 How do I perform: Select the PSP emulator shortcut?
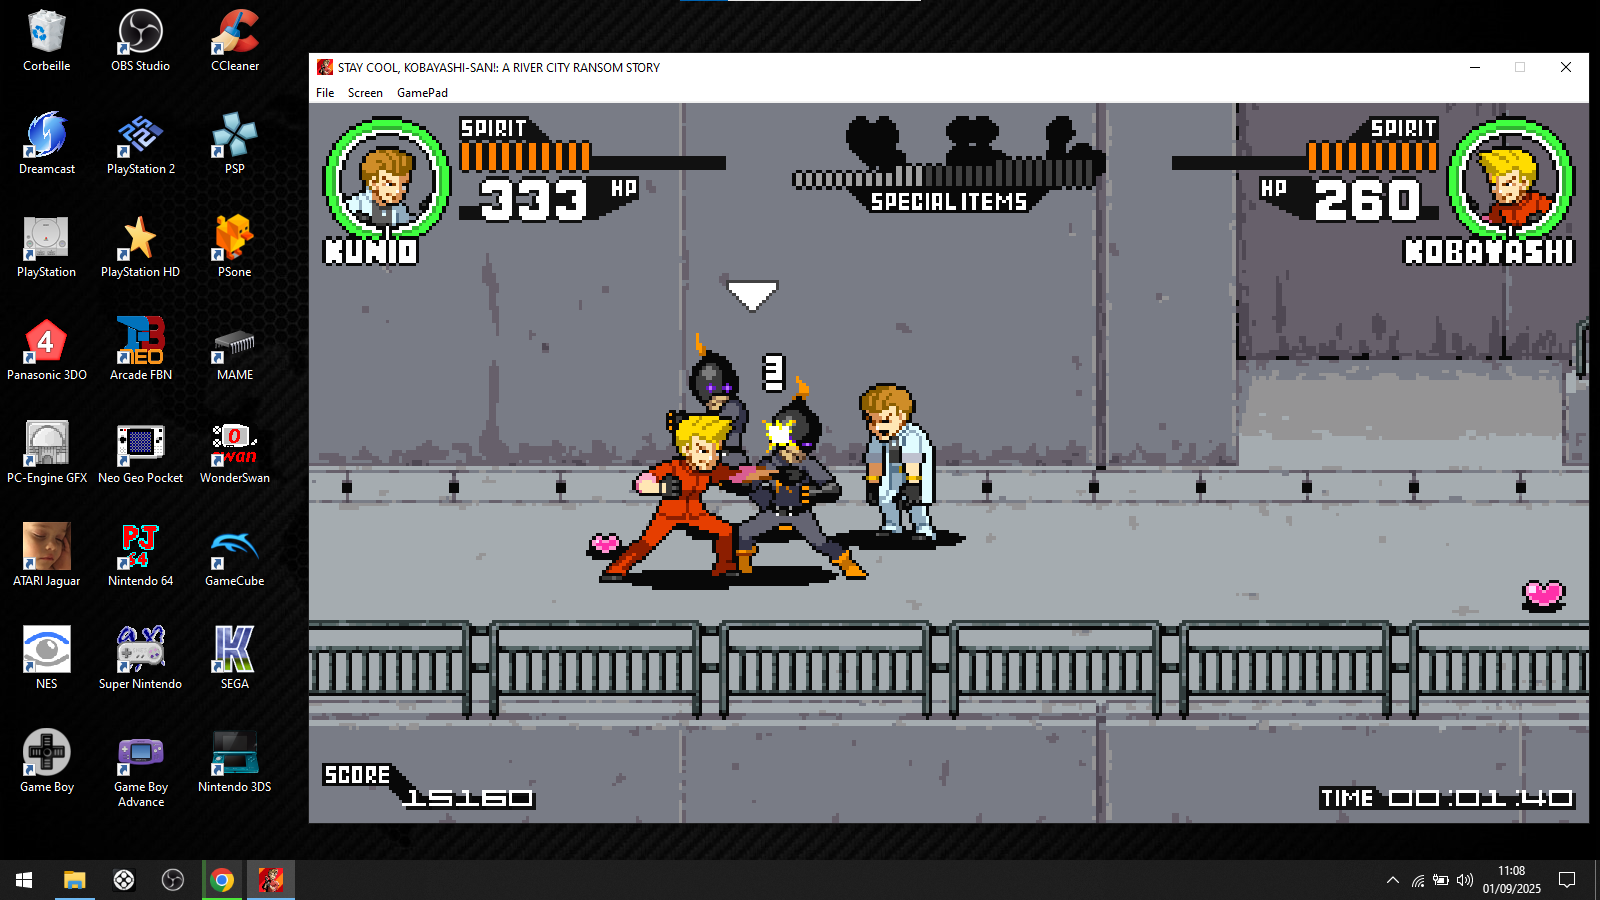[235, 144]
